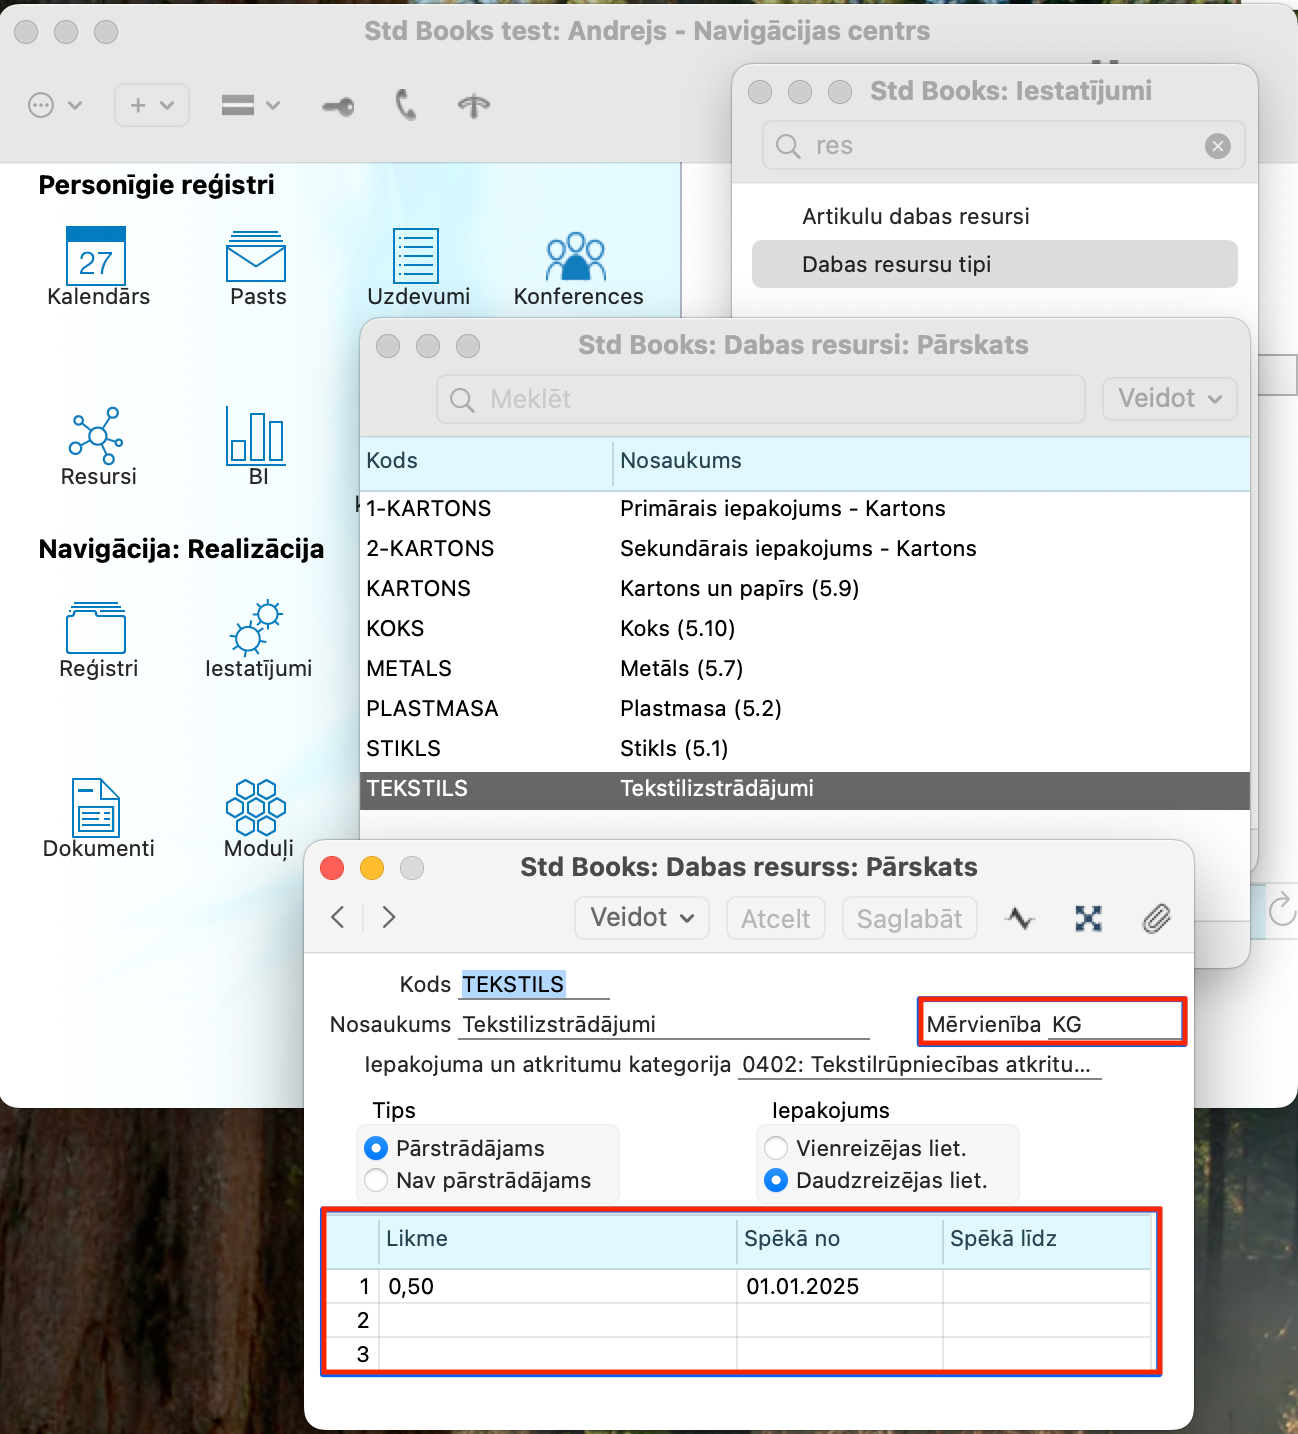
Task: Click the Meklēt search field
Action: click(760, 399)
